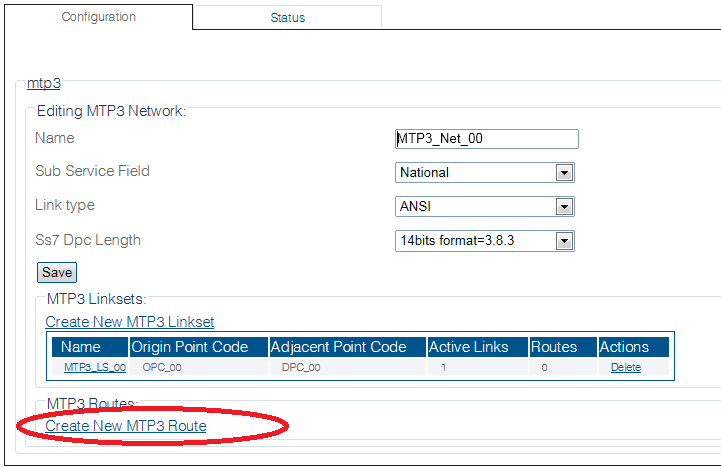721x467 pixels.
Task: Open the Status tab
Action: tap(287, 18)
